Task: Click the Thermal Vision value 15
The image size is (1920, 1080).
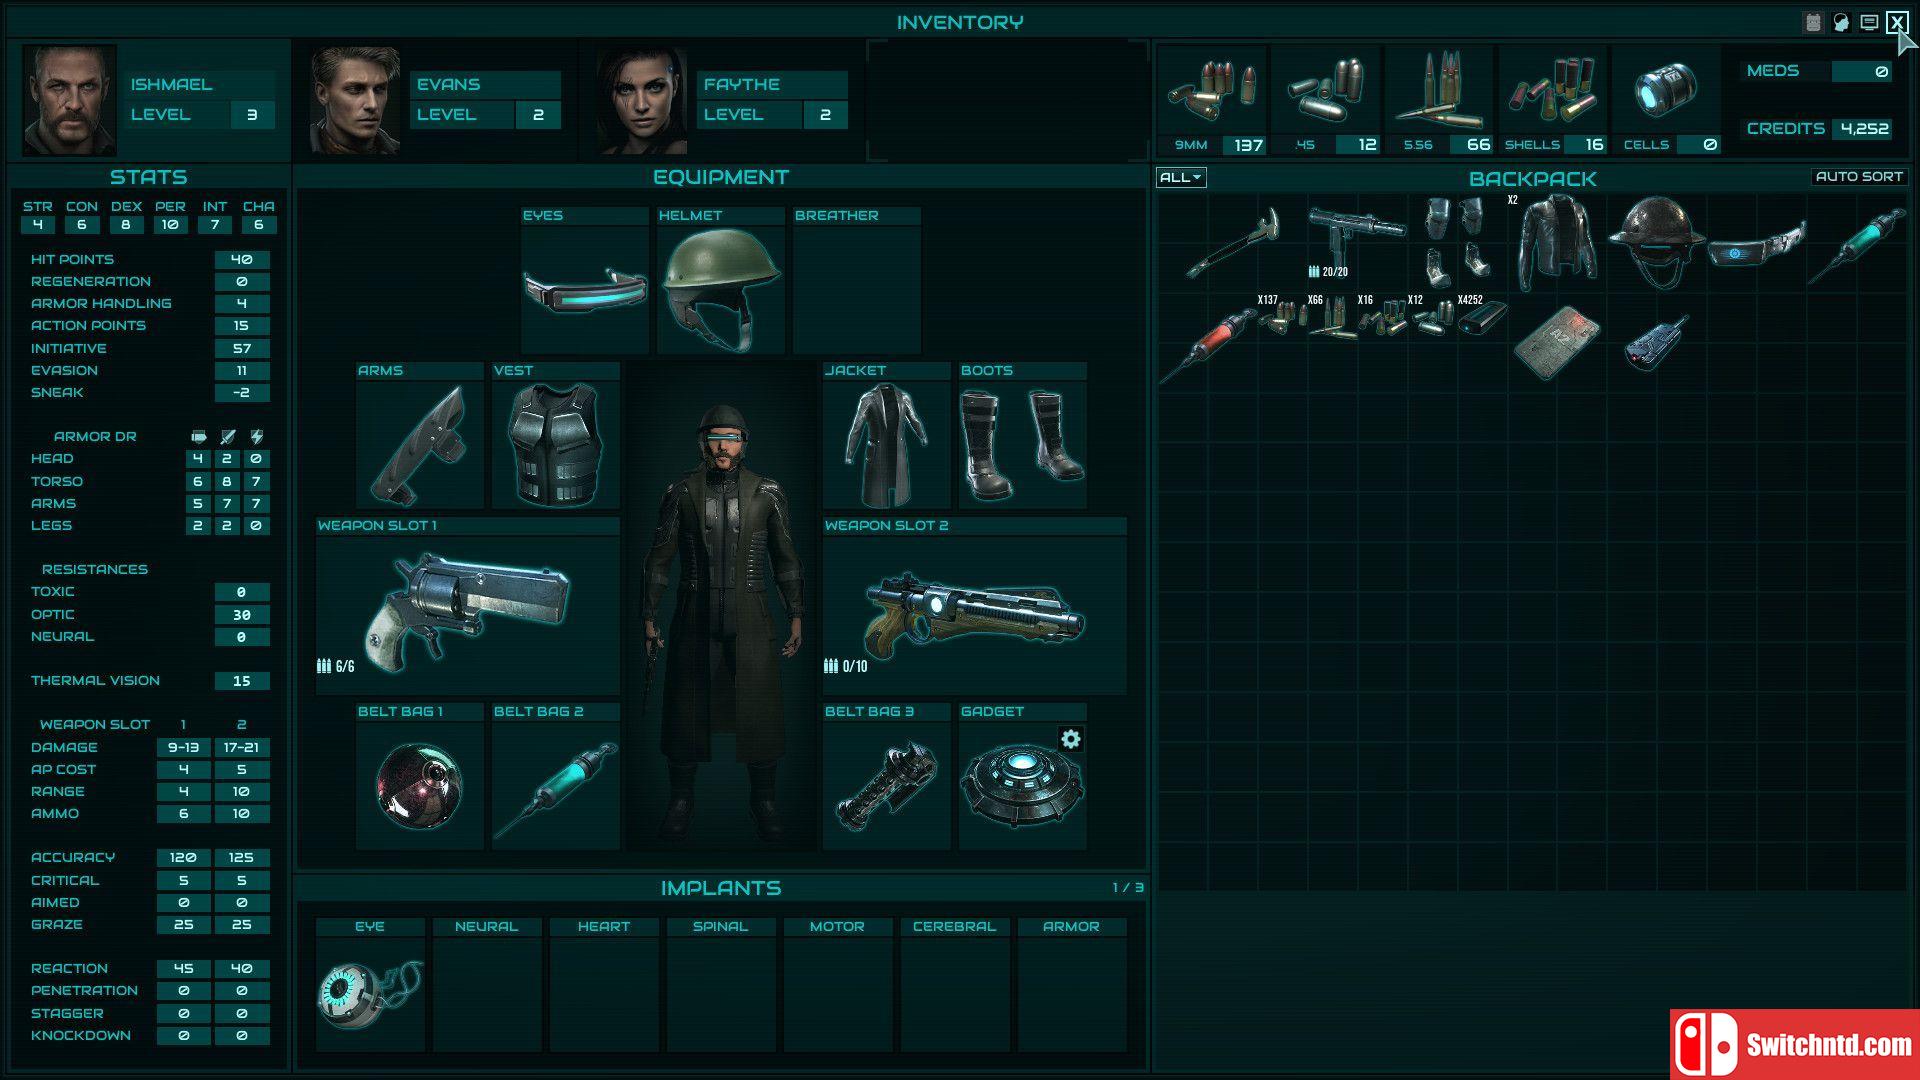Action: 241,681
